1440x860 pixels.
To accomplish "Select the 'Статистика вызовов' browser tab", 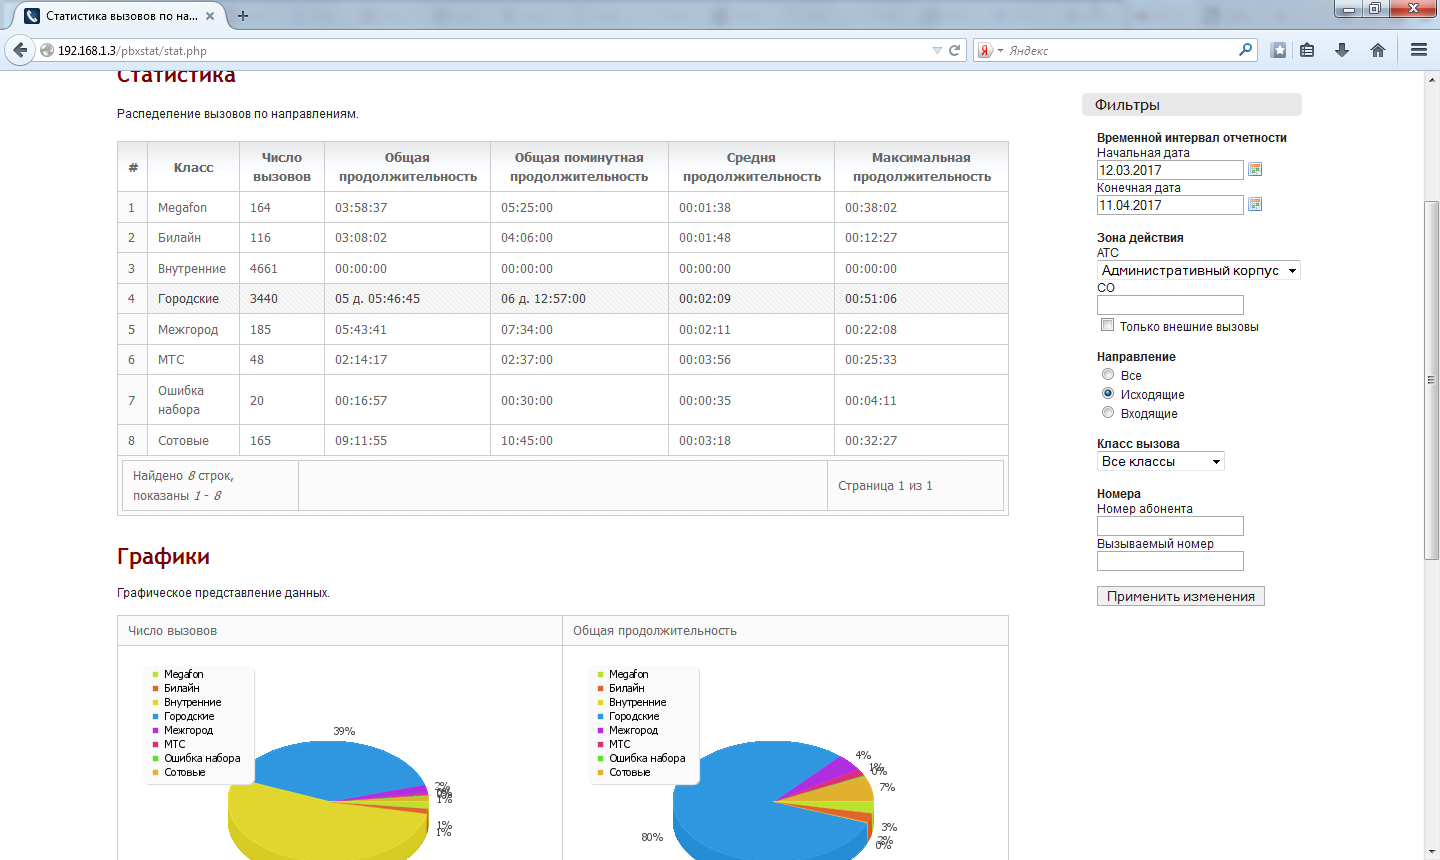I will pyautogui.click(x=120, y=16).
